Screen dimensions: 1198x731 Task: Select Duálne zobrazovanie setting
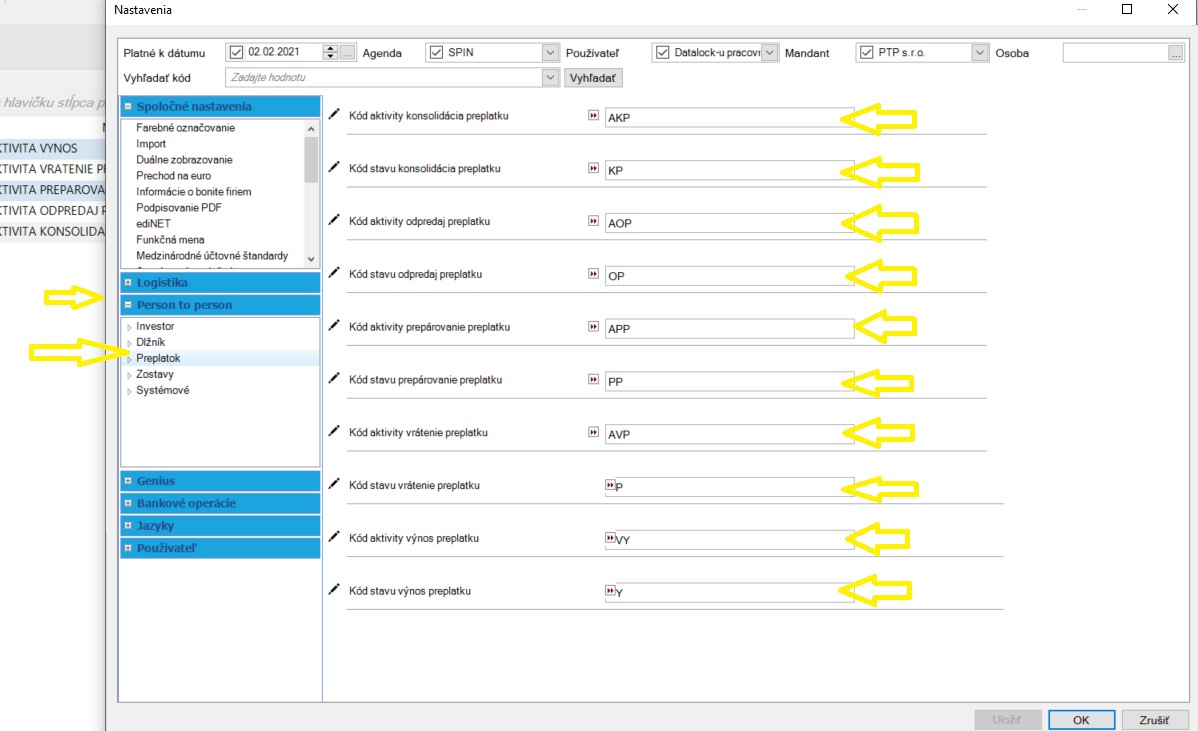pos(184,160)
